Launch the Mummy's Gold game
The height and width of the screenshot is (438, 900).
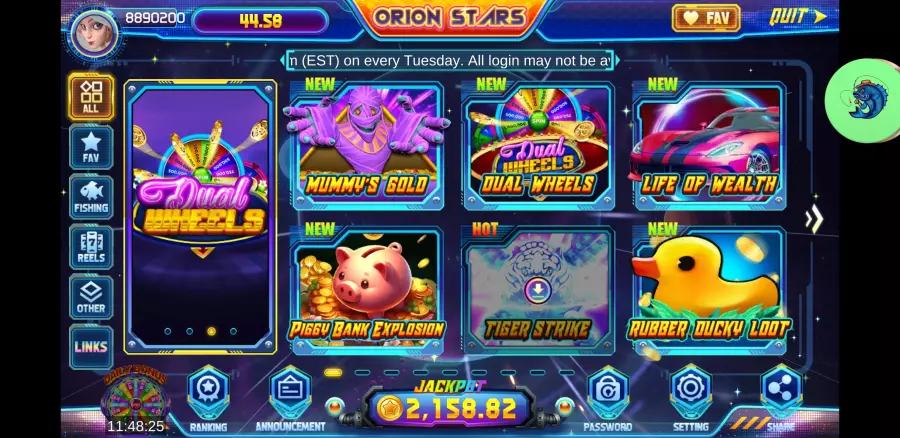point(367,146)
